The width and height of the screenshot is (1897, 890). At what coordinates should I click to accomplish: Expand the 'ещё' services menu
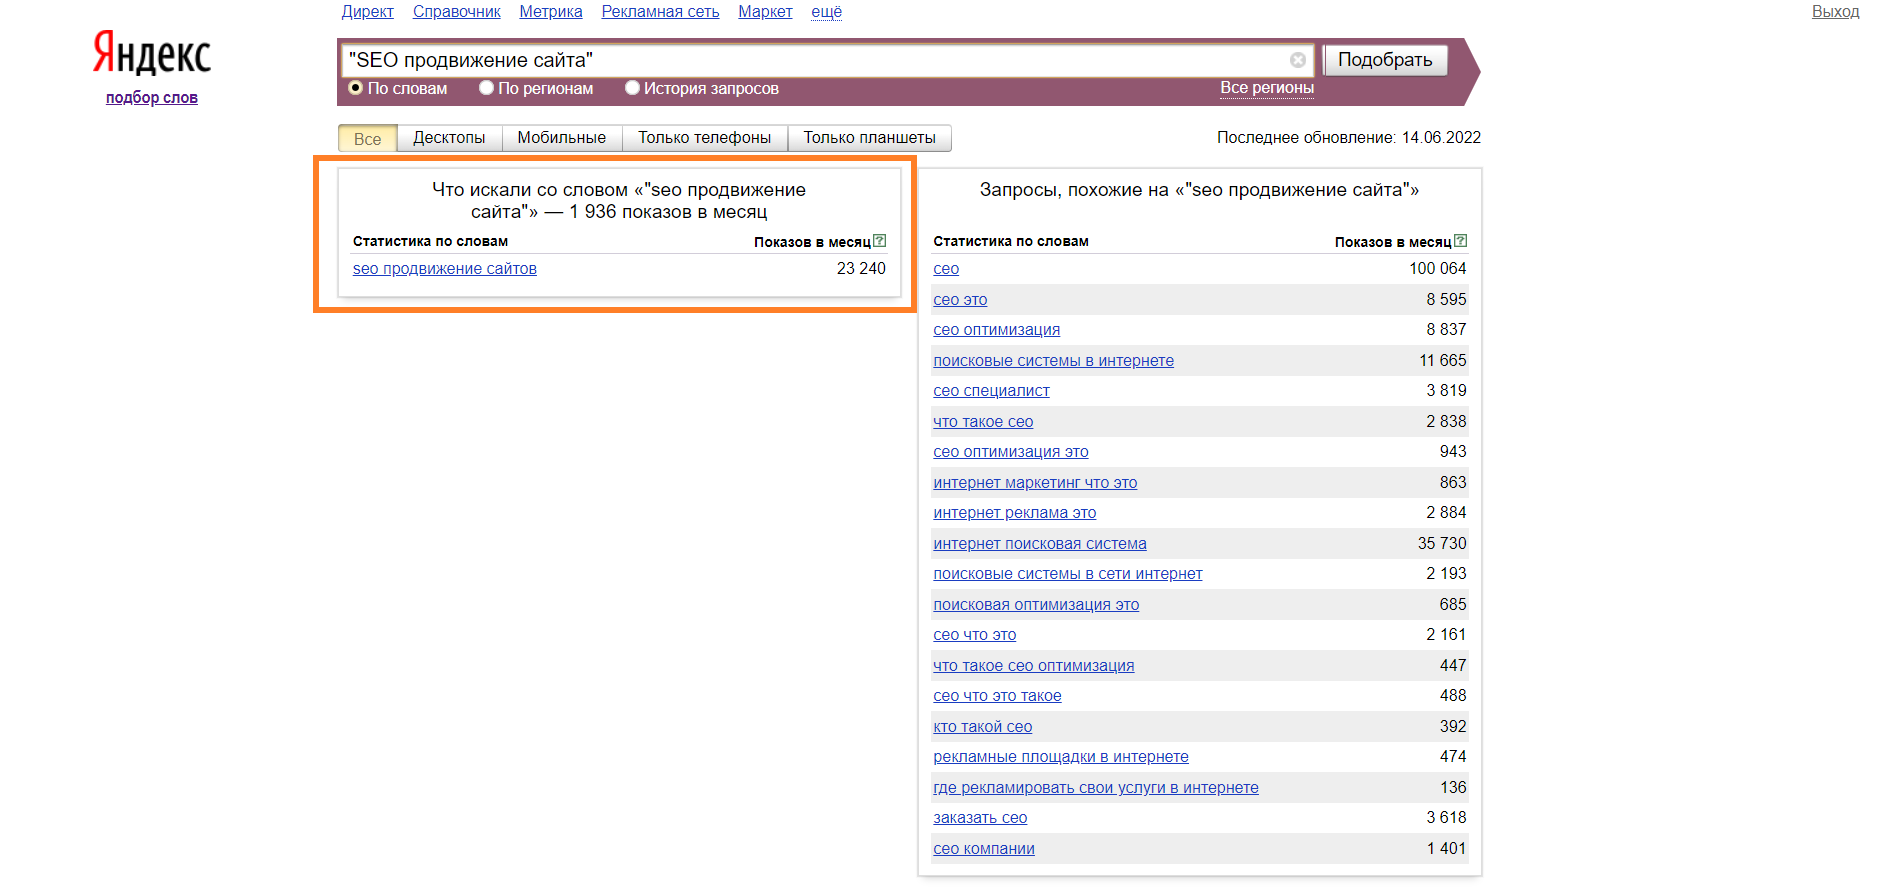pos(826,12)
